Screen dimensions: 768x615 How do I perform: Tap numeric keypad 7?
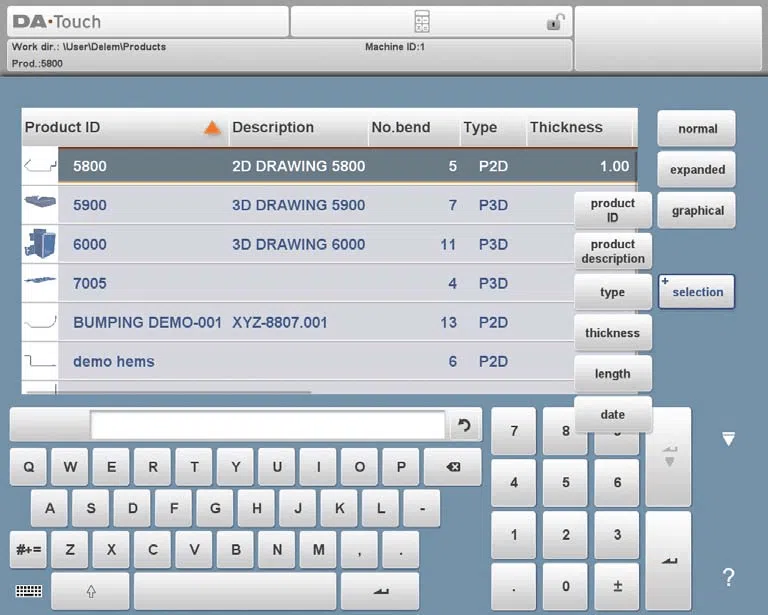point(513,431)
